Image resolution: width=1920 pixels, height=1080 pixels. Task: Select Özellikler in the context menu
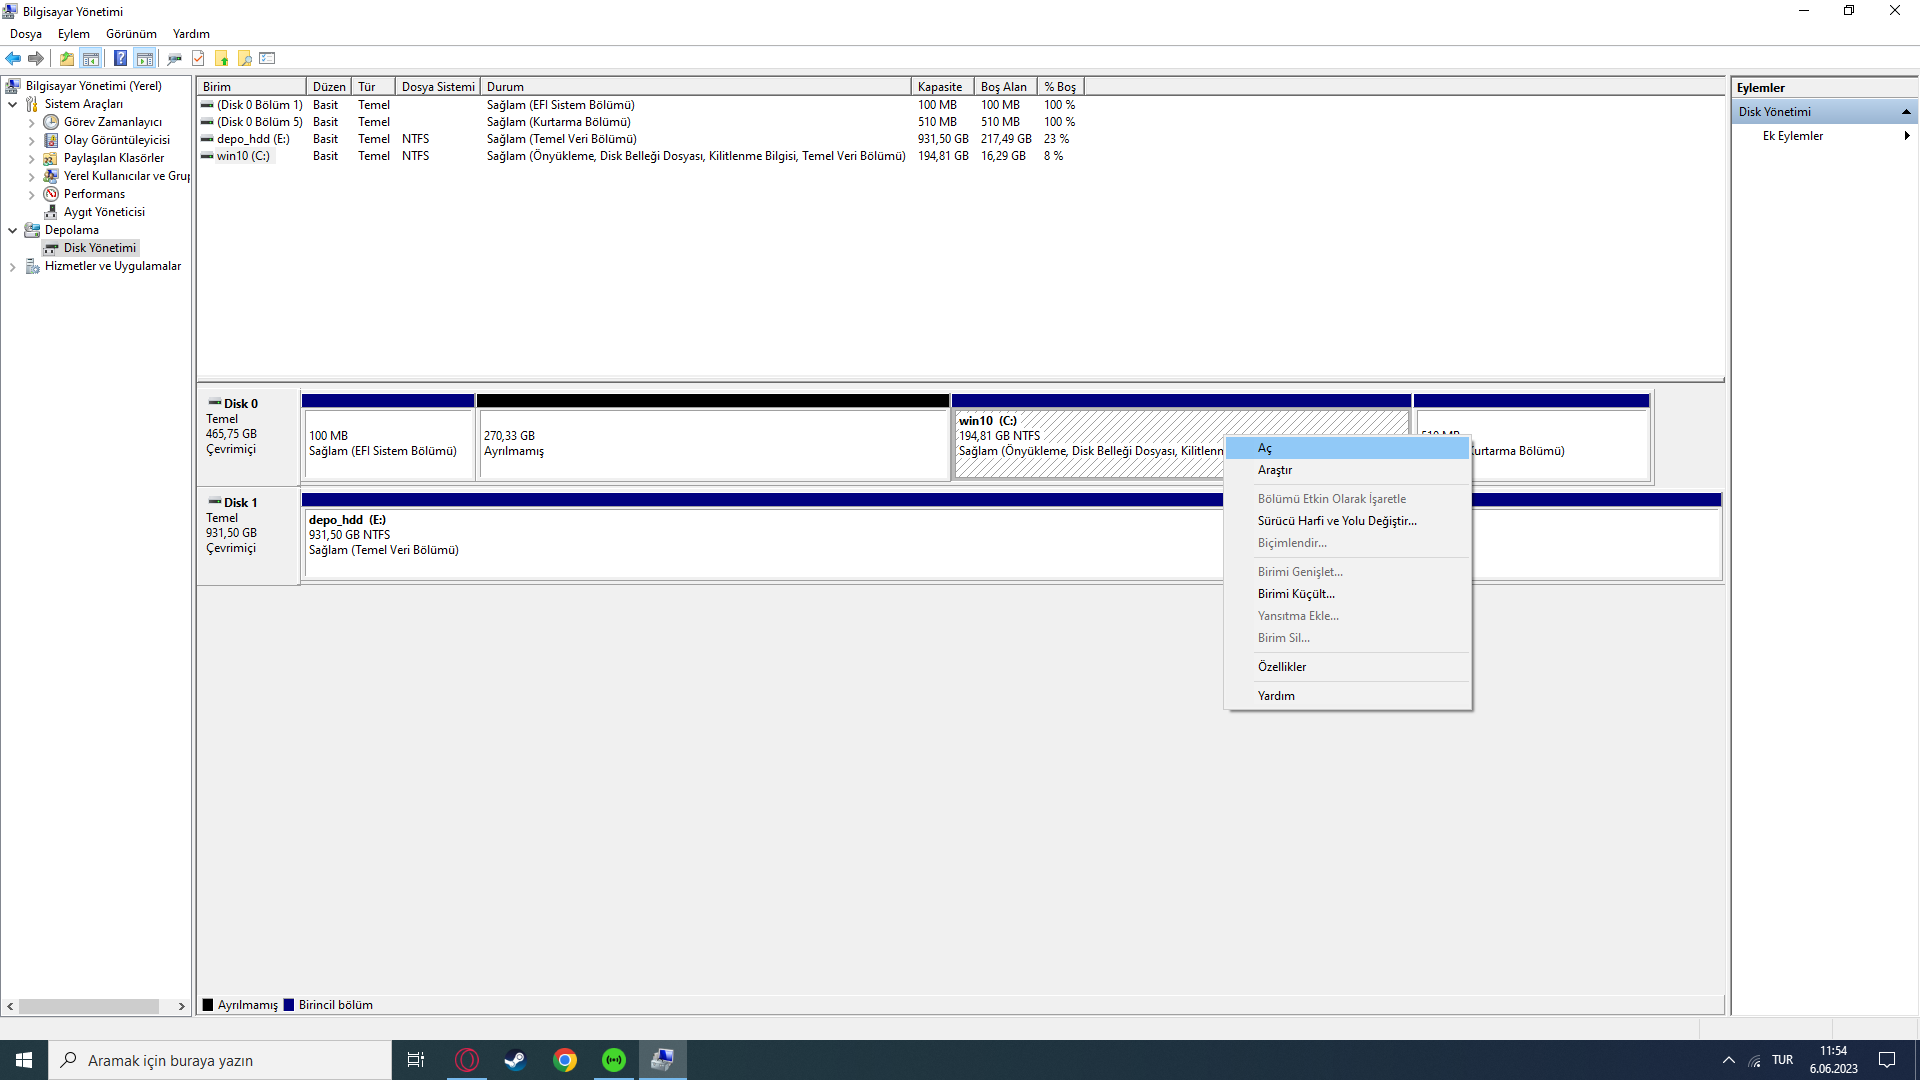pos(1282,667)
